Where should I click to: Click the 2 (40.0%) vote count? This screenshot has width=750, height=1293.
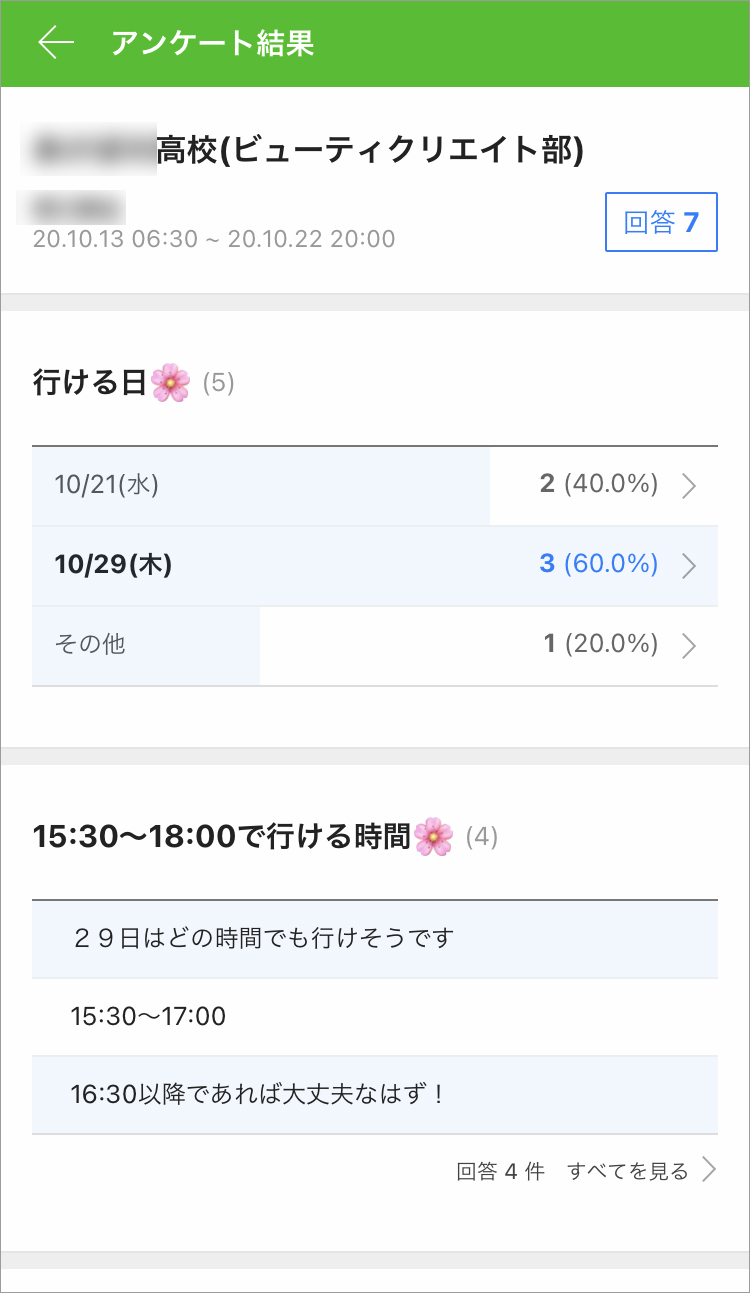(598, 485)
